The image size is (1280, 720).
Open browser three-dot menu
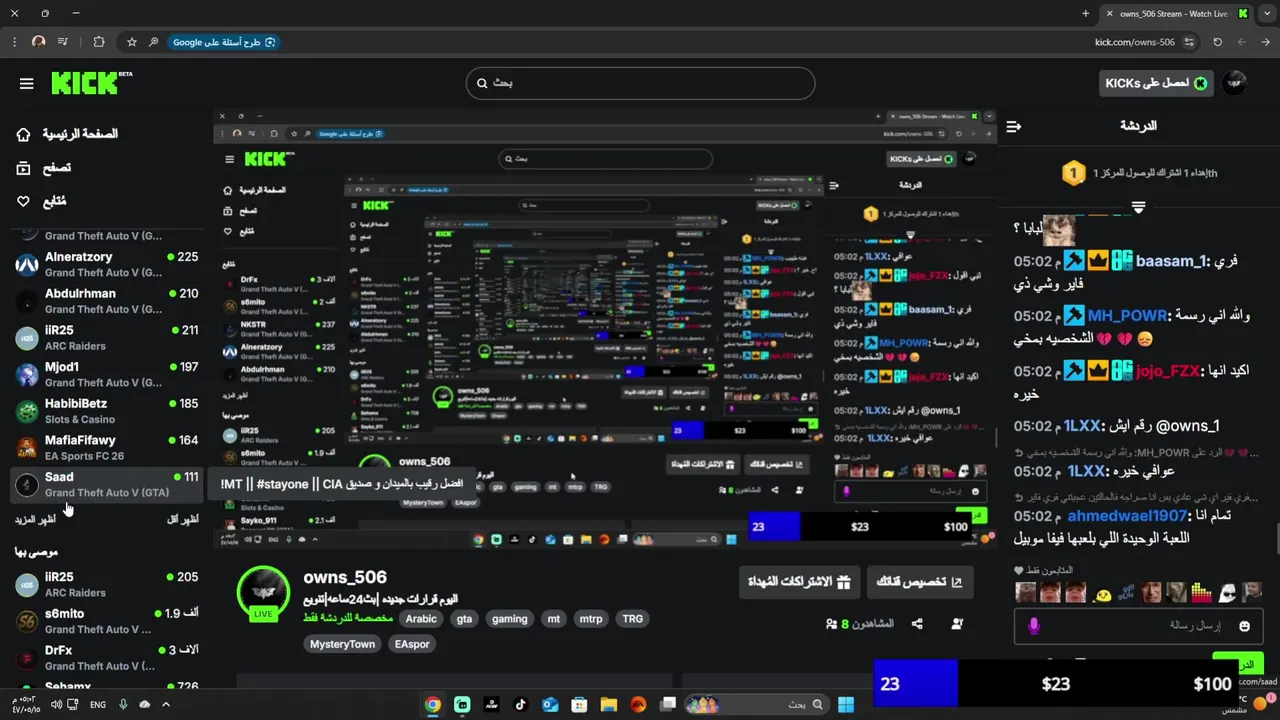tap(14, 42)
